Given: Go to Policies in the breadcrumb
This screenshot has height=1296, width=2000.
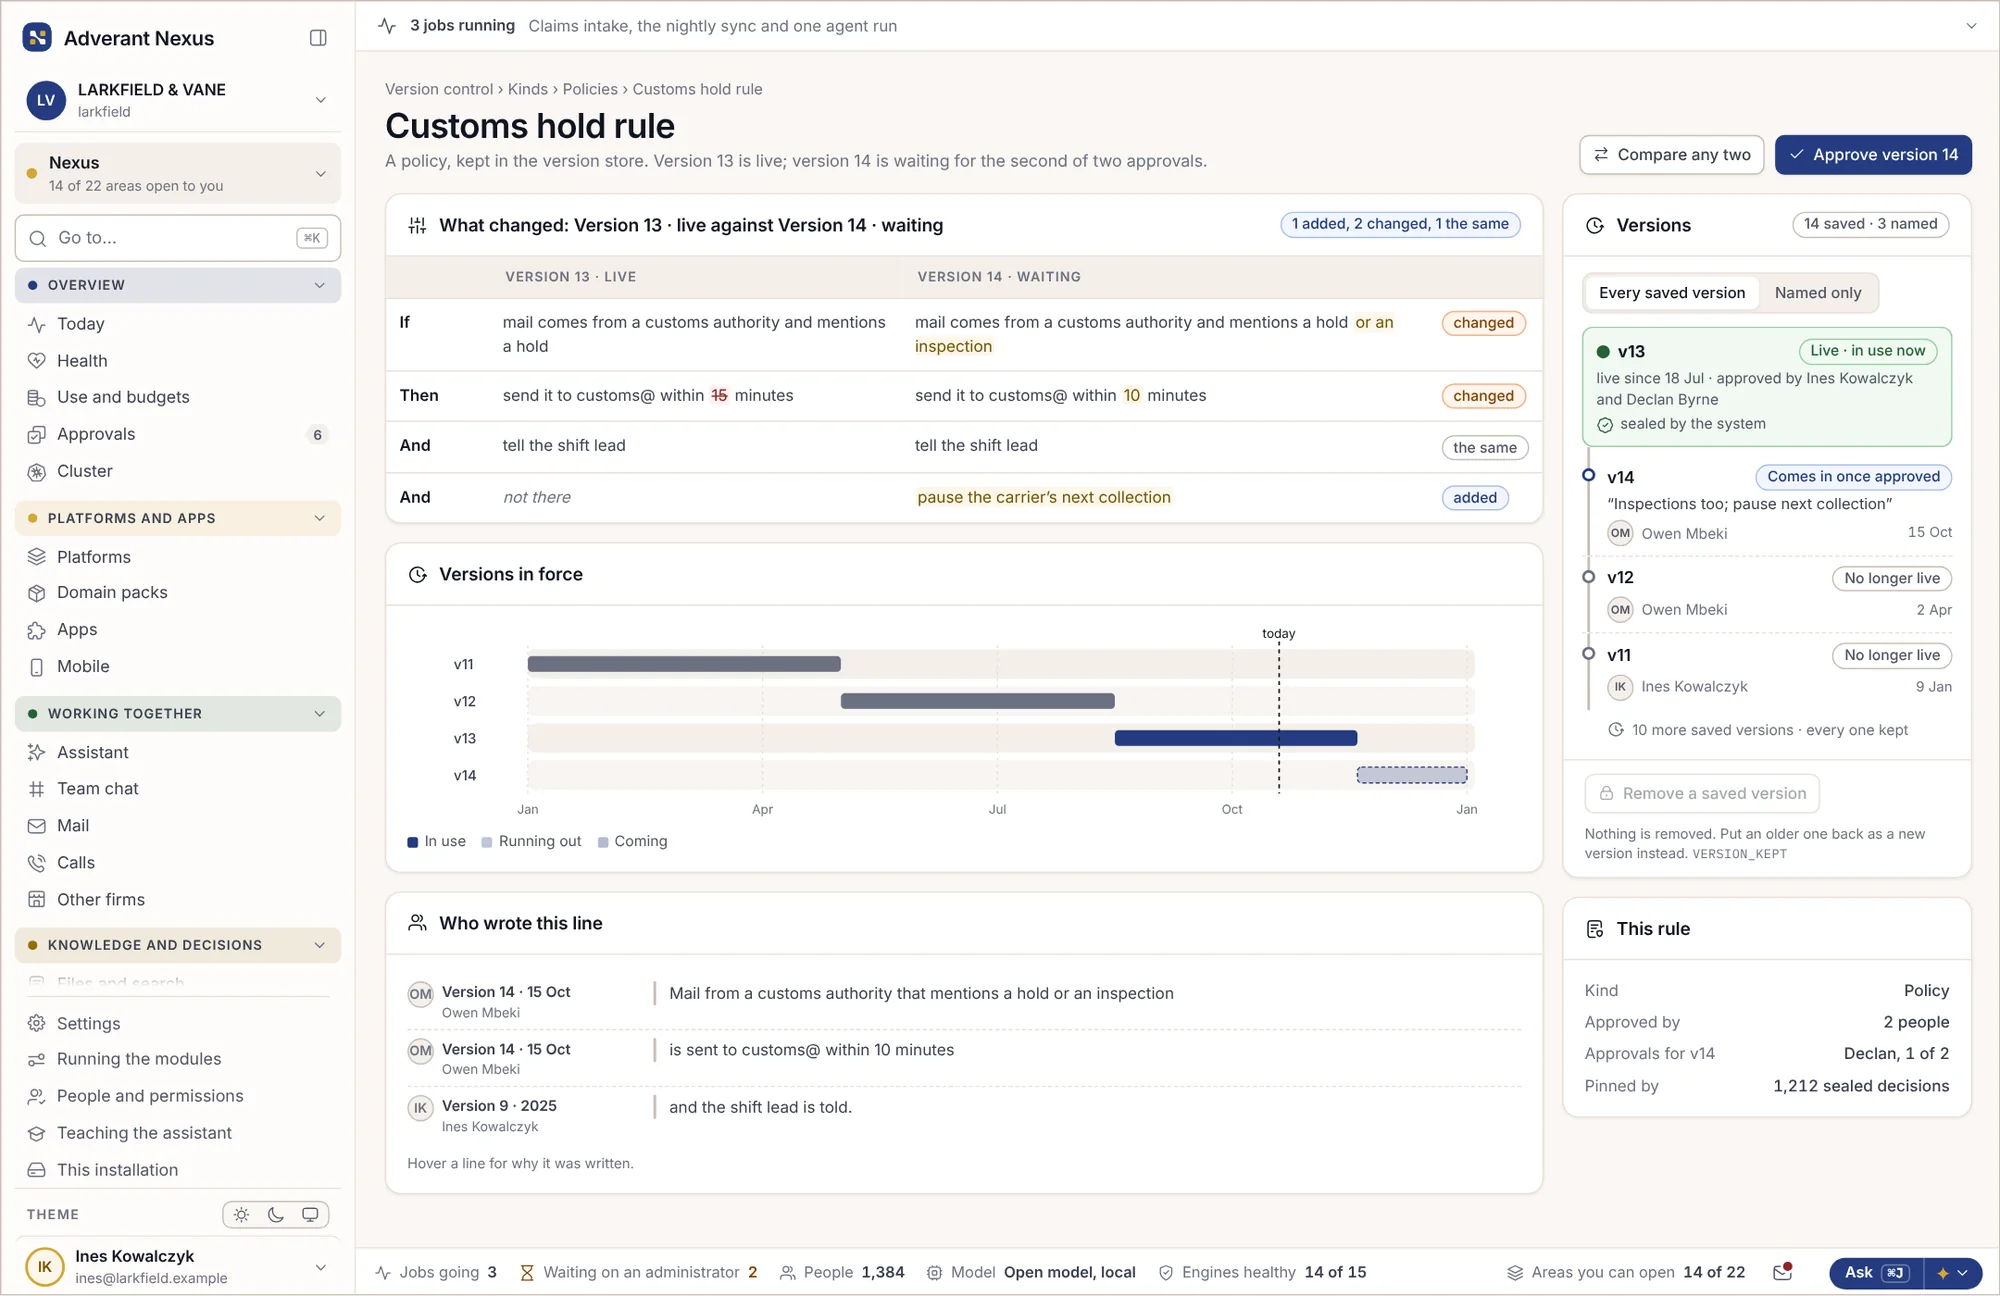Looking at the screenshot, I should [x=590, y=89].
